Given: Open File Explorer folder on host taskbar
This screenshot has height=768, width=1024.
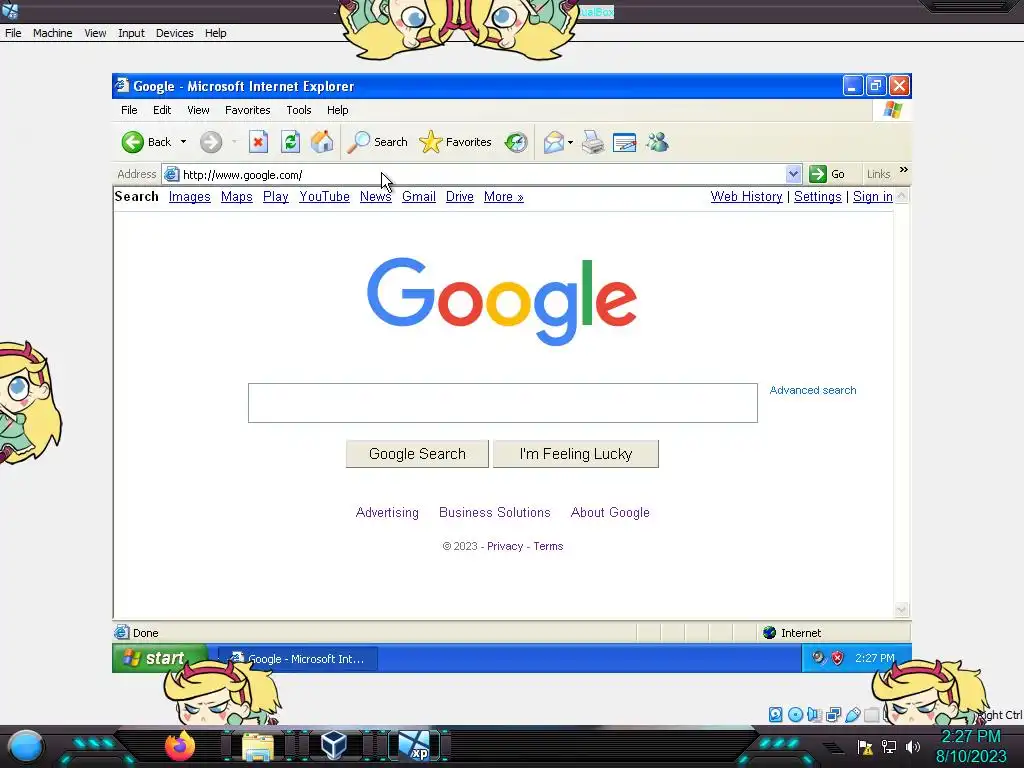Looking at the screenshot, I should (258, 746).
